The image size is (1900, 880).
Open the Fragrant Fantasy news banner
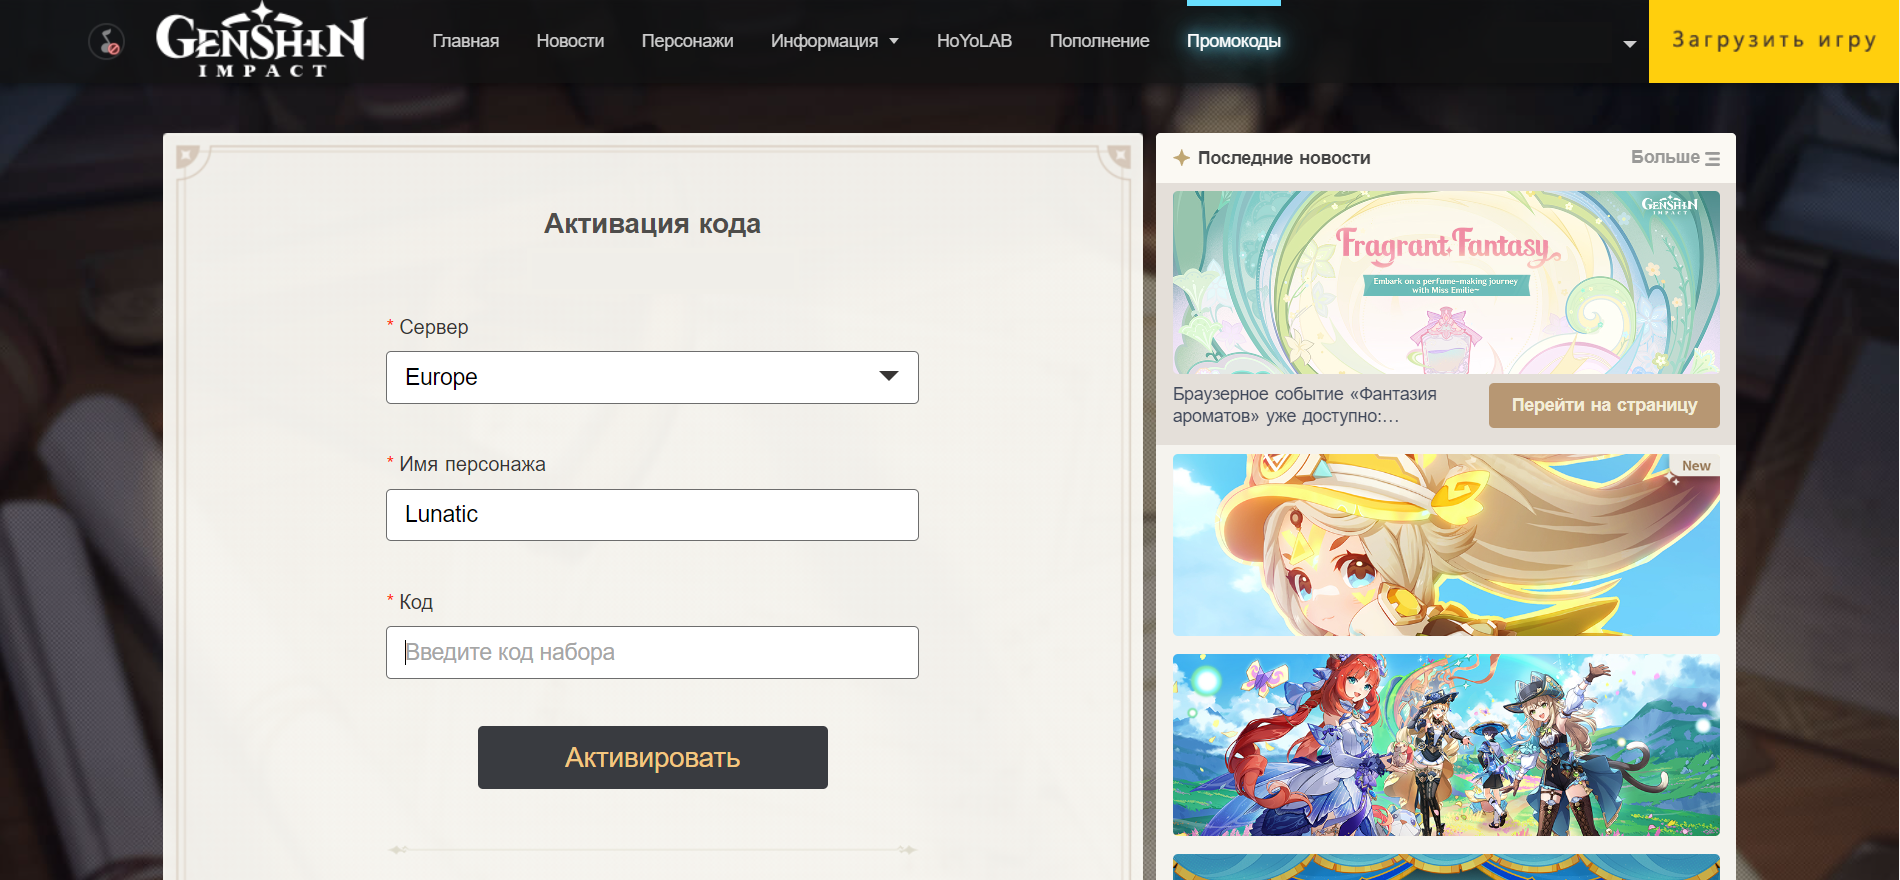(1446, 282)
